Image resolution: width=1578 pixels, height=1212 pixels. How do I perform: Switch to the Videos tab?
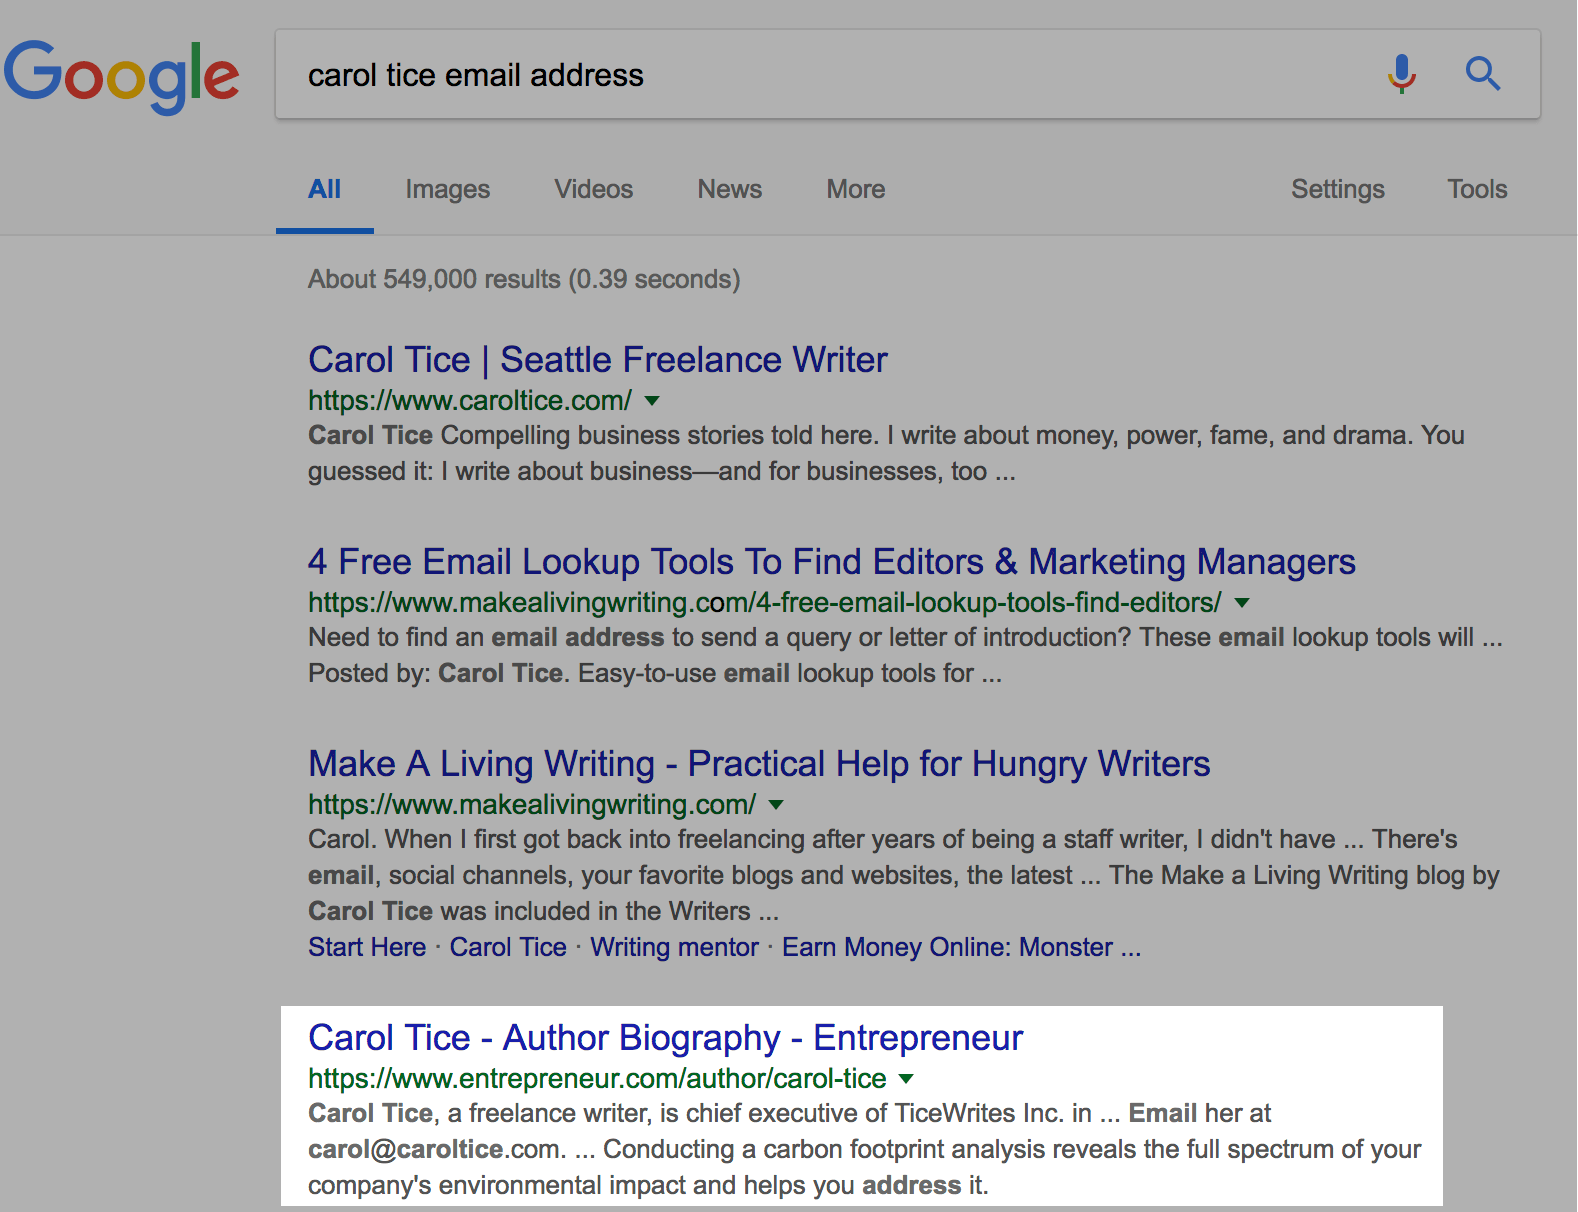[x=593, y=189]
